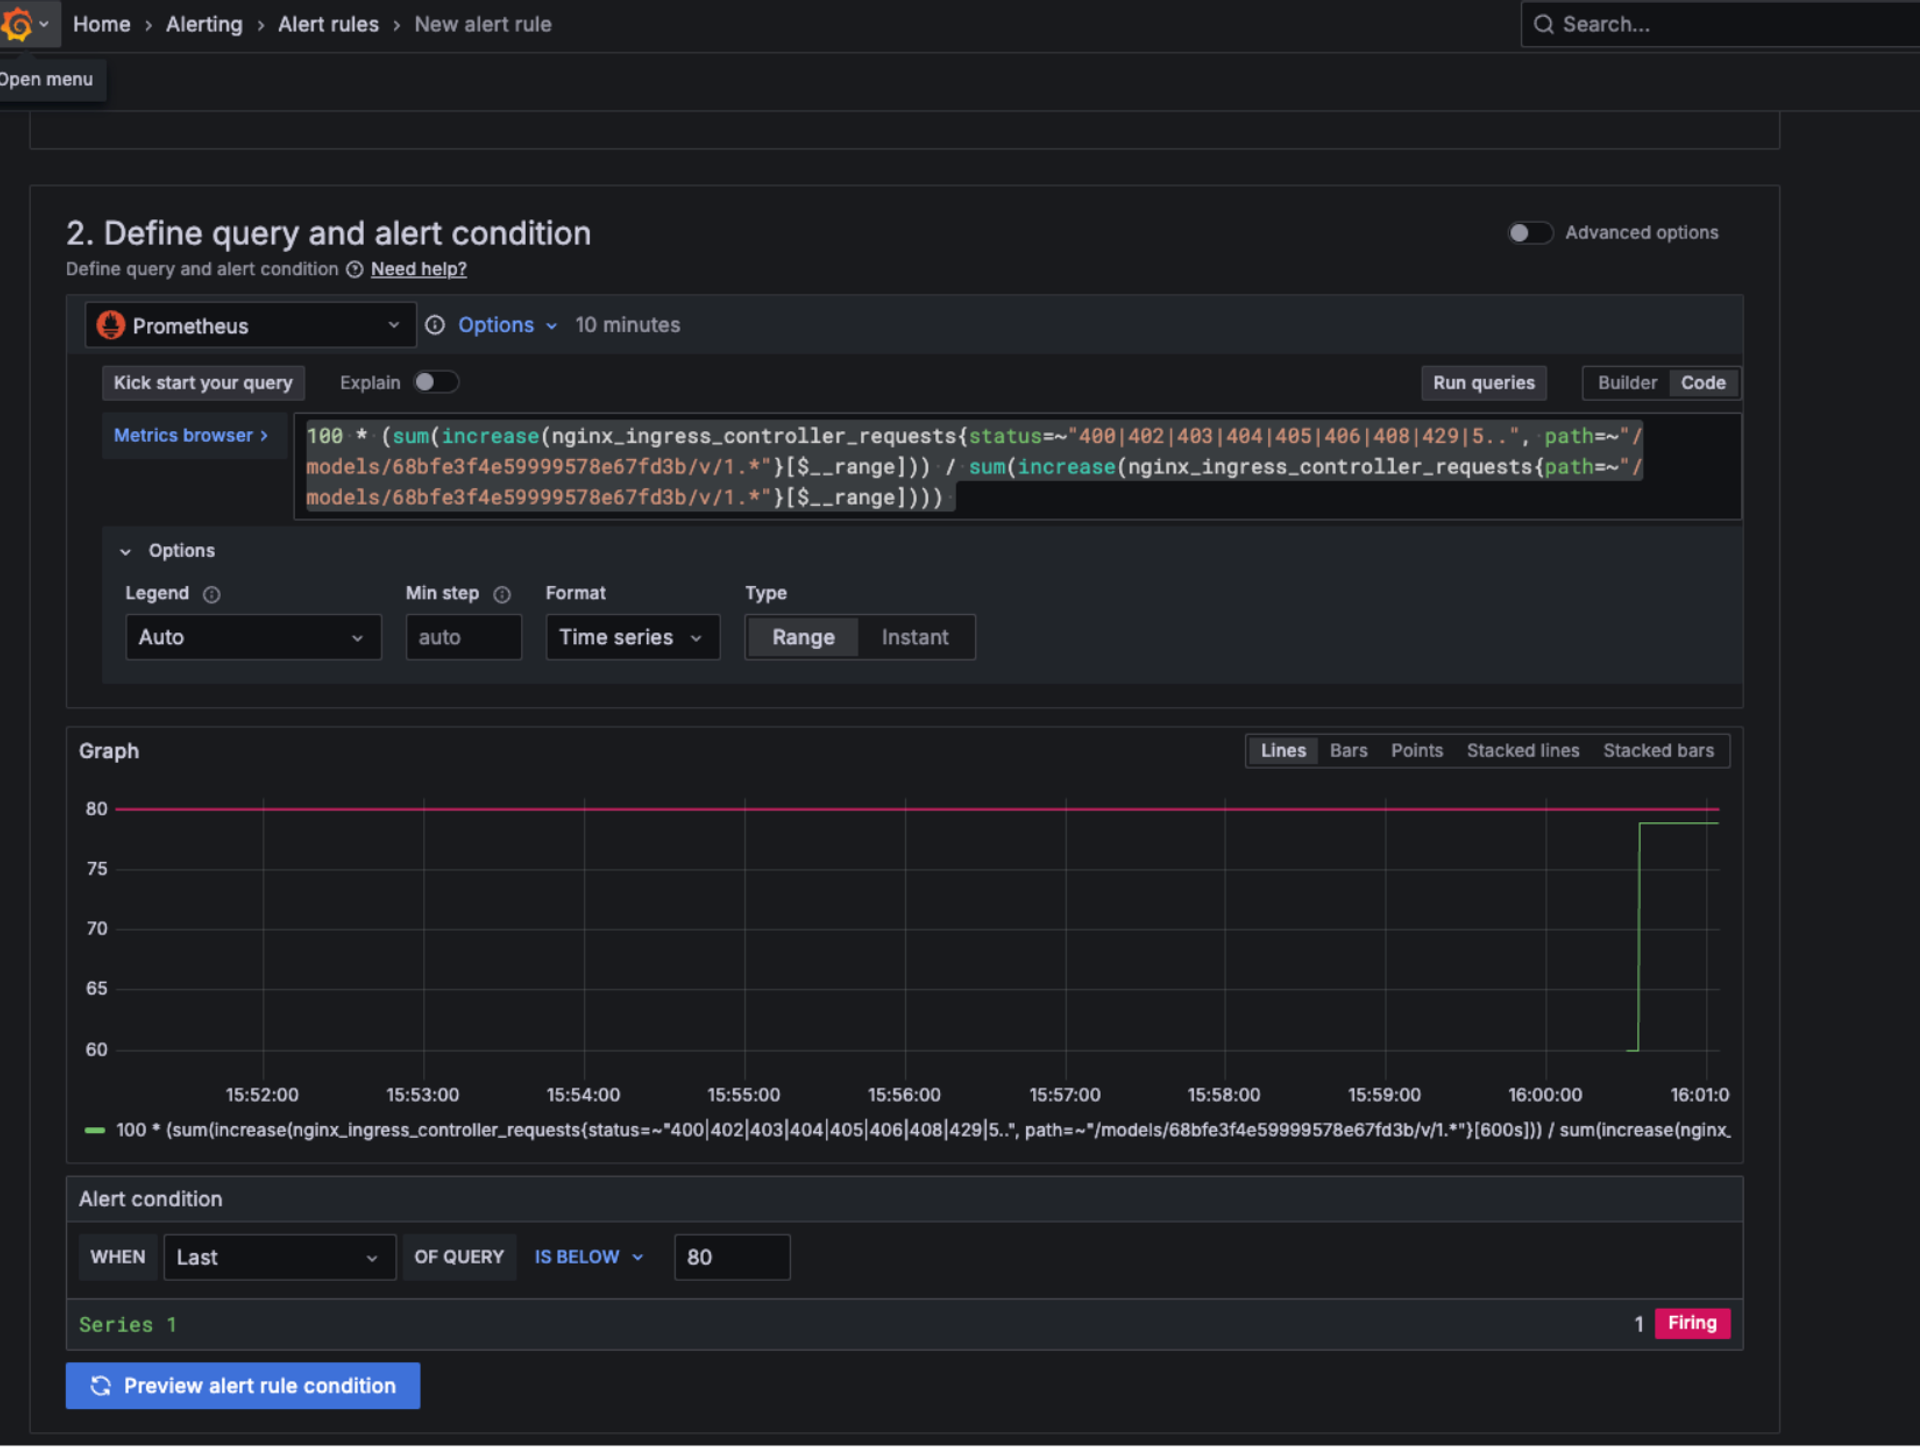Open the Need help? link
1920x1448 pixels.
pyautogui.click(x=418, y=269)
